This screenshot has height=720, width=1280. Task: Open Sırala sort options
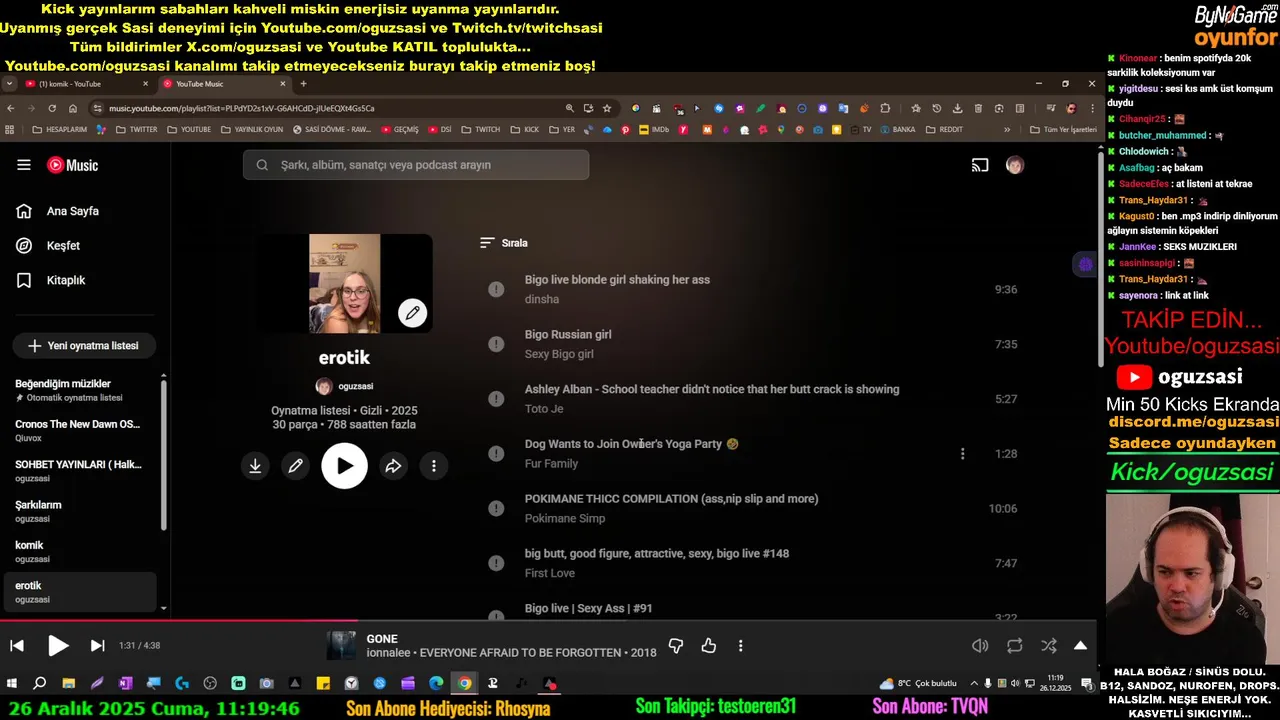pyautogui.click(x=503, y=243)
